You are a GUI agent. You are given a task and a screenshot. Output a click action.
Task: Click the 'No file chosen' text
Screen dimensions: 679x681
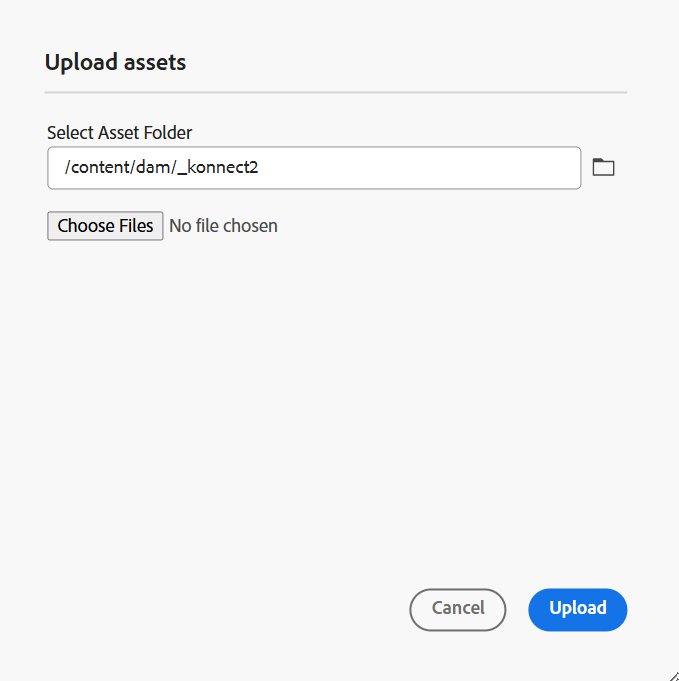click(x=223, y=226)
